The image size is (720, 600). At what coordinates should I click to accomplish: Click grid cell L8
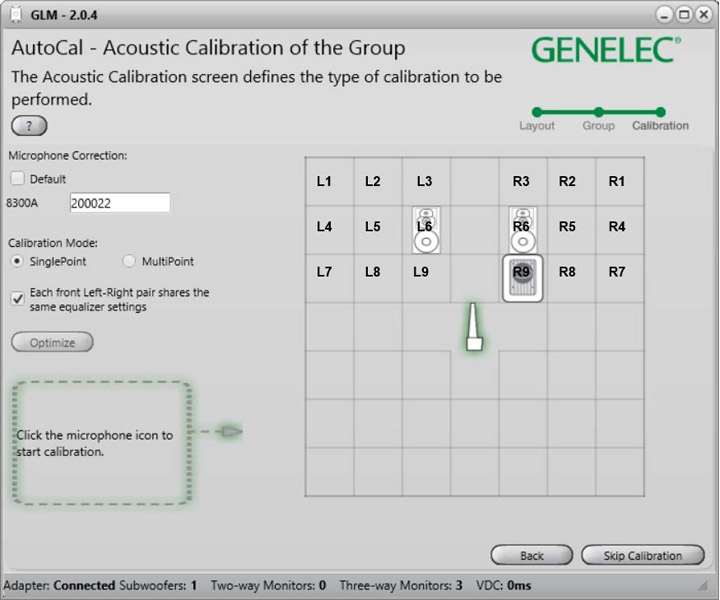(378, 278)
